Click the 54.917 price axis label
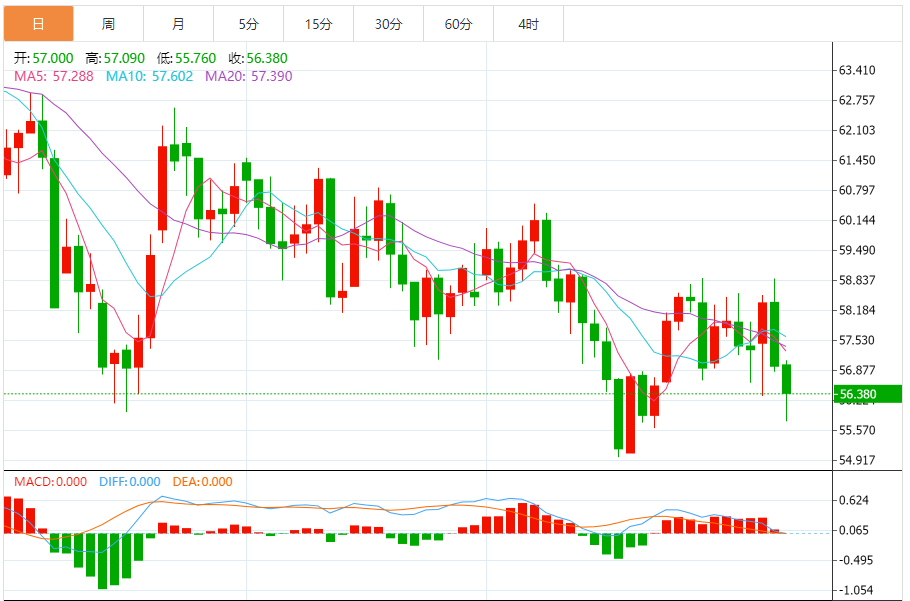Image resolution: width=910 pixels, height=601 pixels. (x=857, y=460)
